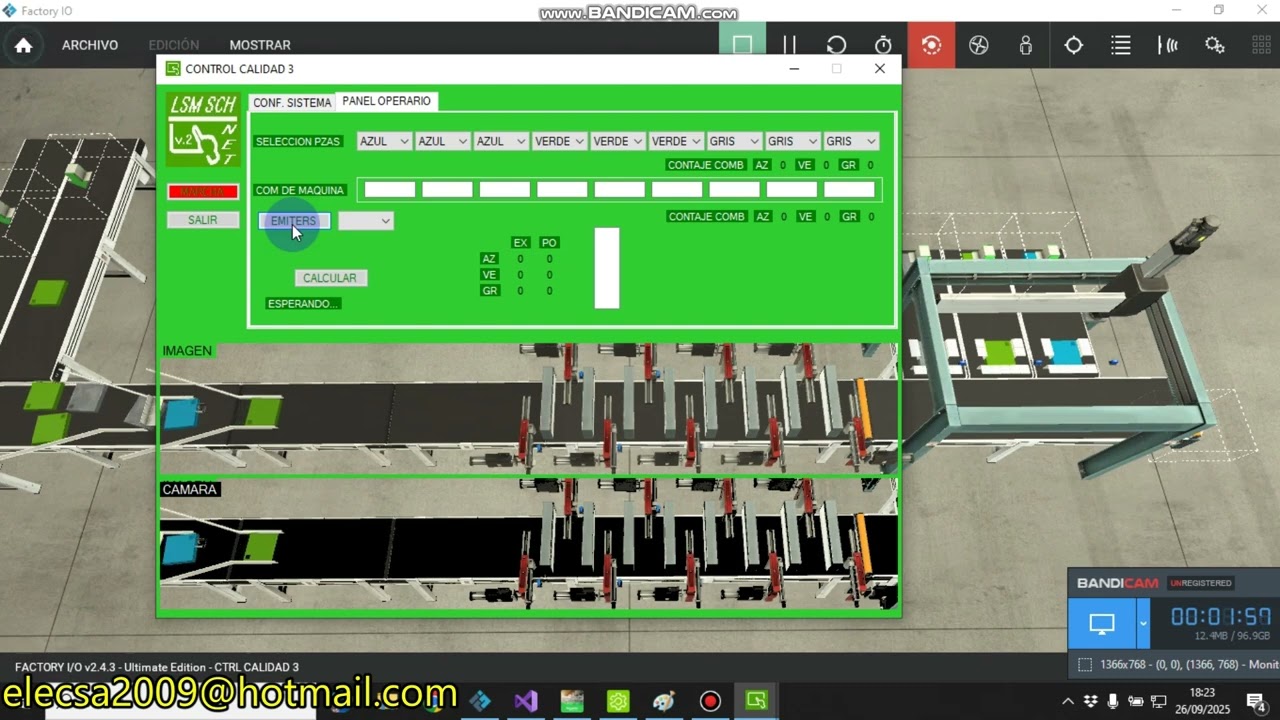Switch to the fly camera icon
The image size is (1280, 720).
979,45
